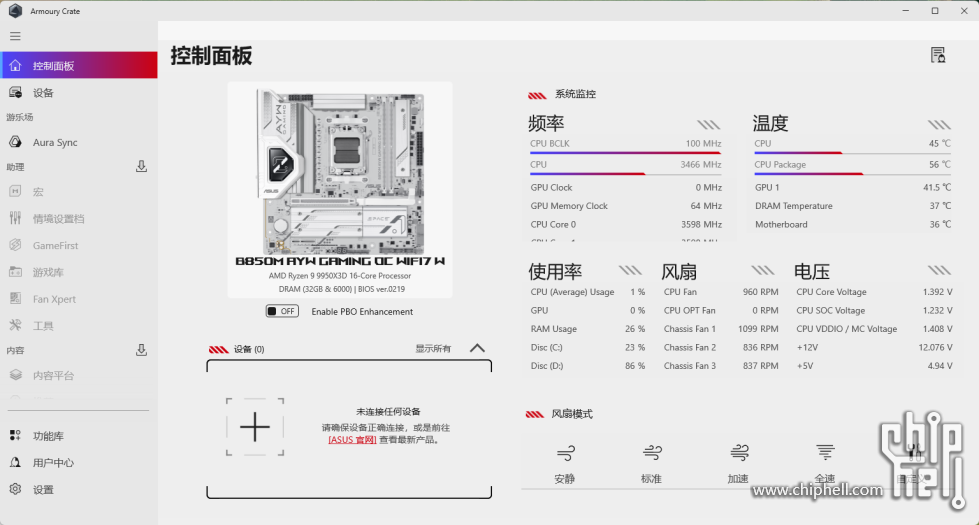The width and height of the screenshot is (979, 525).
Task: Click the home icon for 控制面板
Action: (16, 66)
